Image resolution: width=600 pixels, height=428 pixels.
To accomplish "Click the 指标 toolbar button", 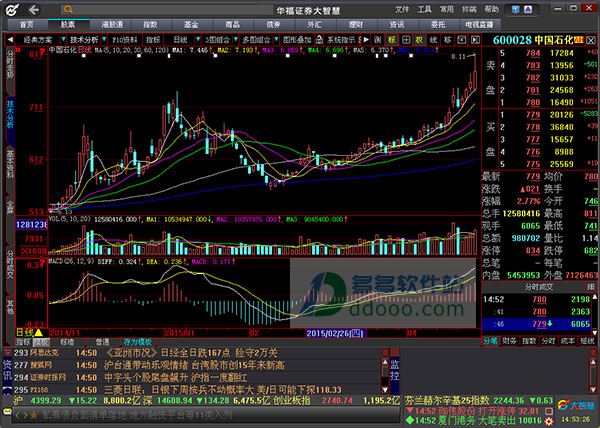I will click(153, 39).
